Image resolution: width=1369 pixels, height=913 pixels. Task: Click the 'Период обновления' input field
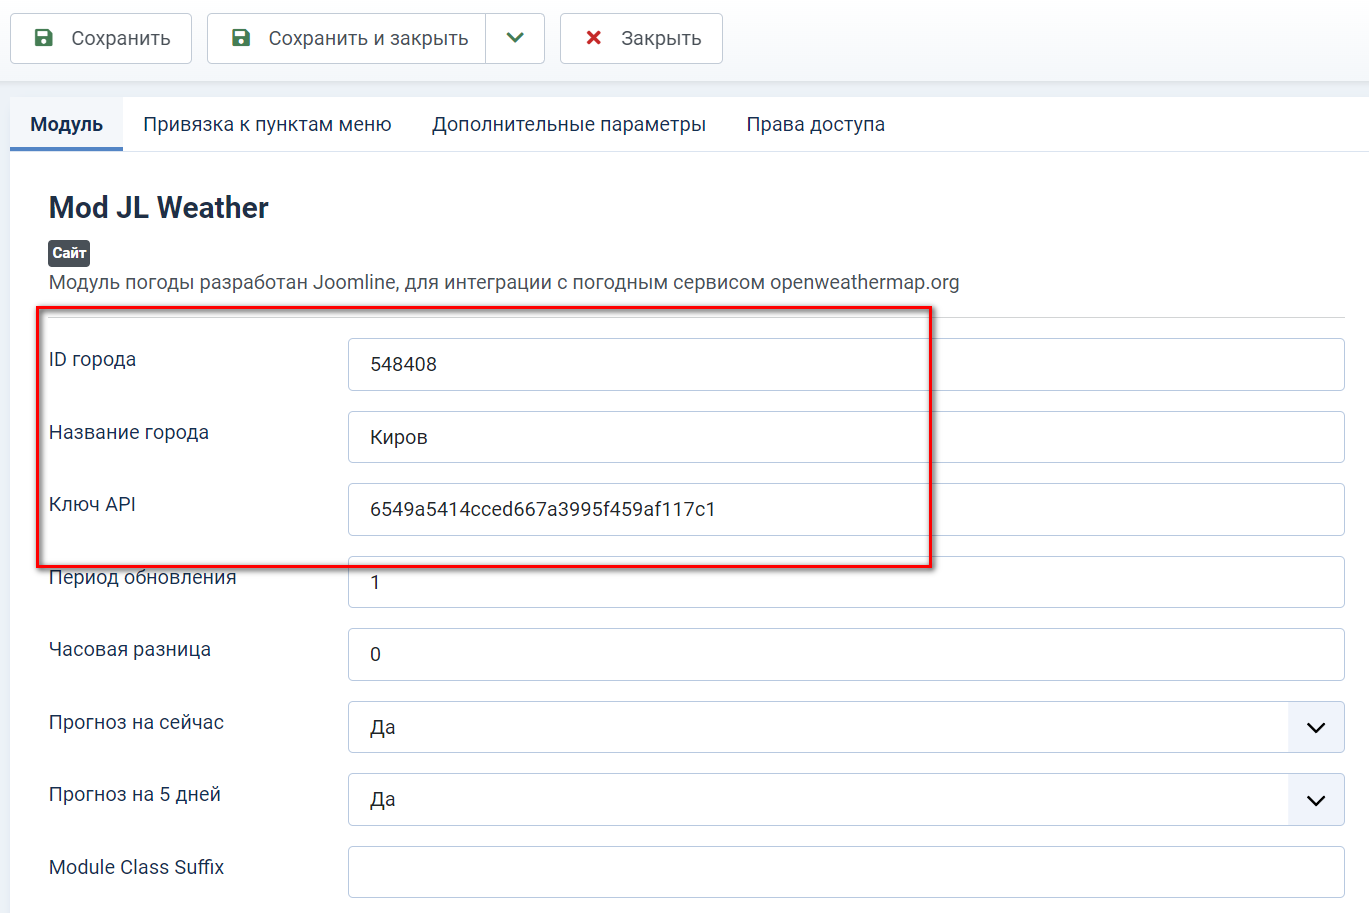pos(845,583)
